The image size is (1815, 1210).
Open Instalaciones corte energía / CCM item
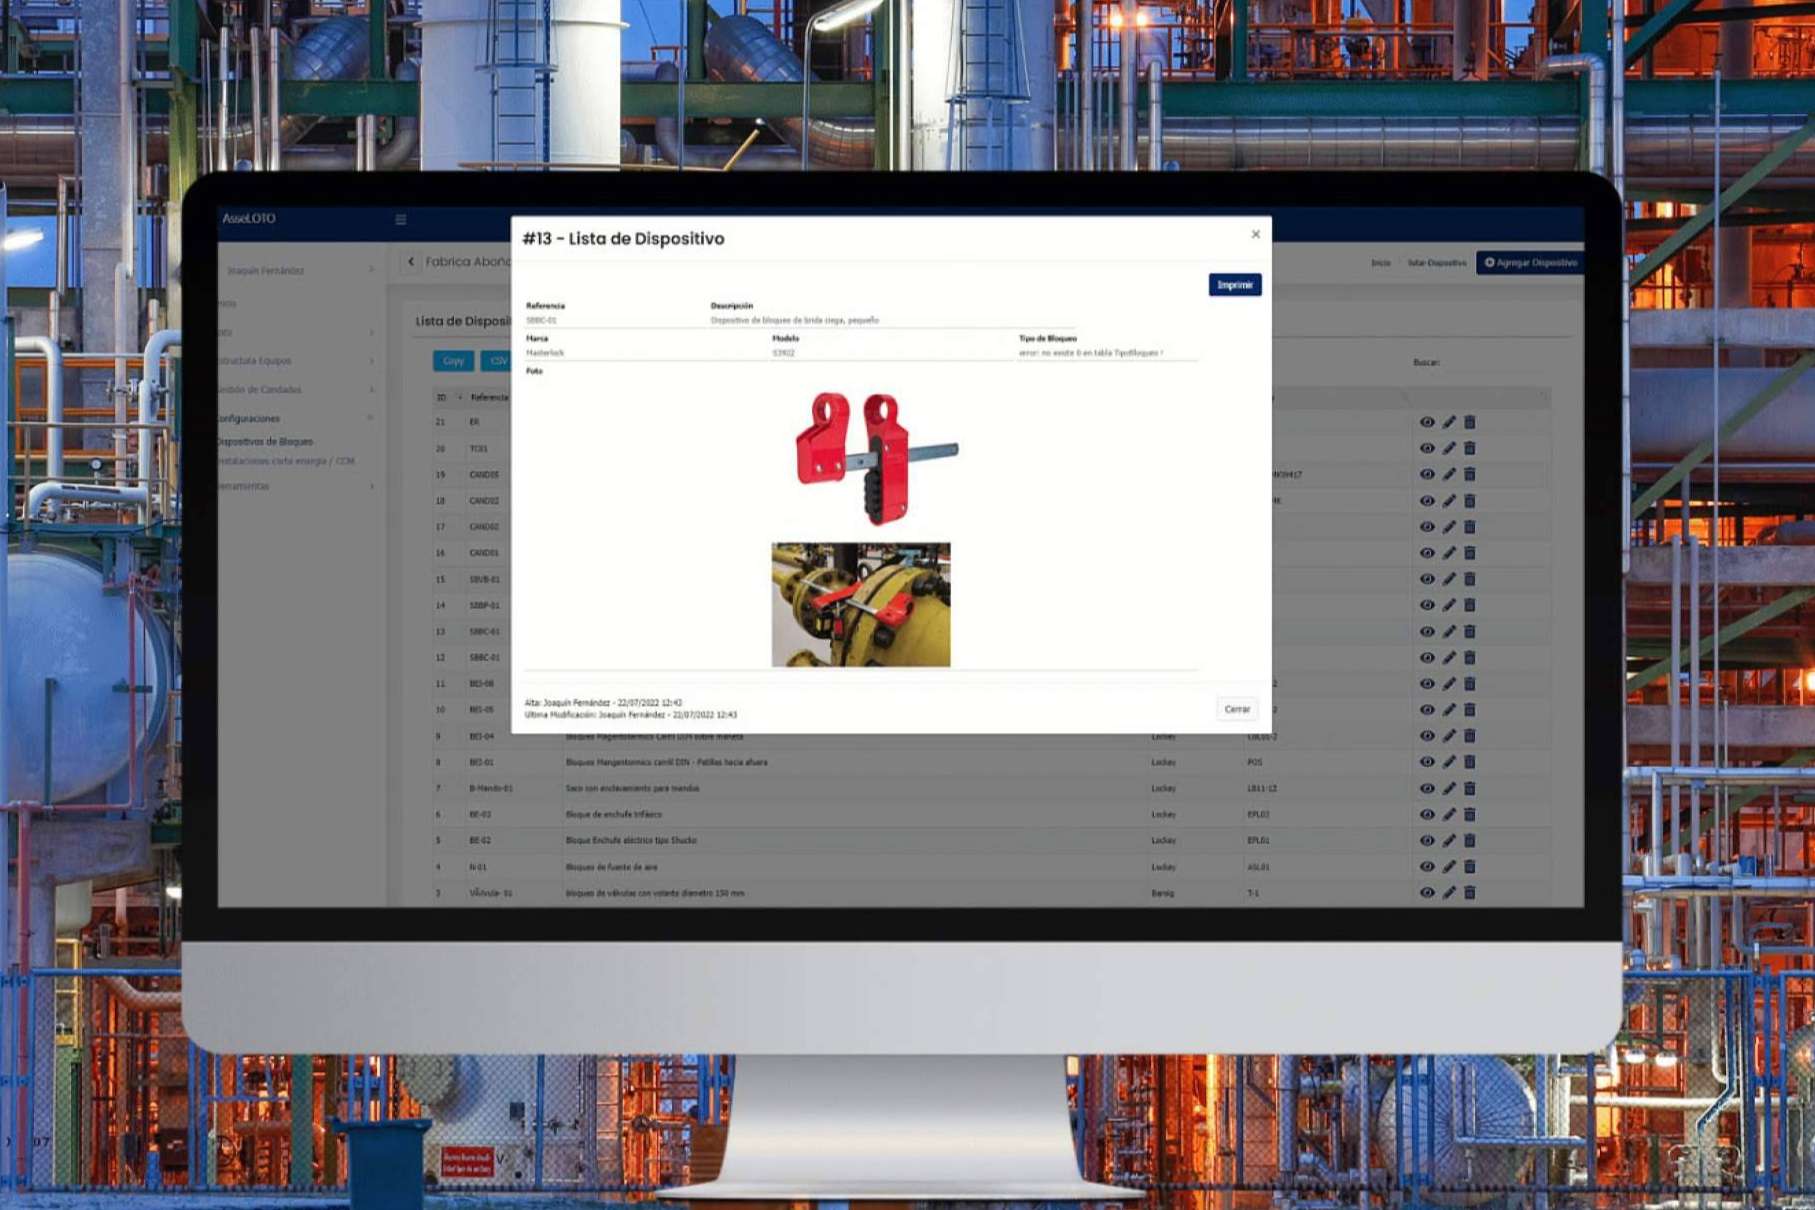pyautogui.click(x=286, y=461)
